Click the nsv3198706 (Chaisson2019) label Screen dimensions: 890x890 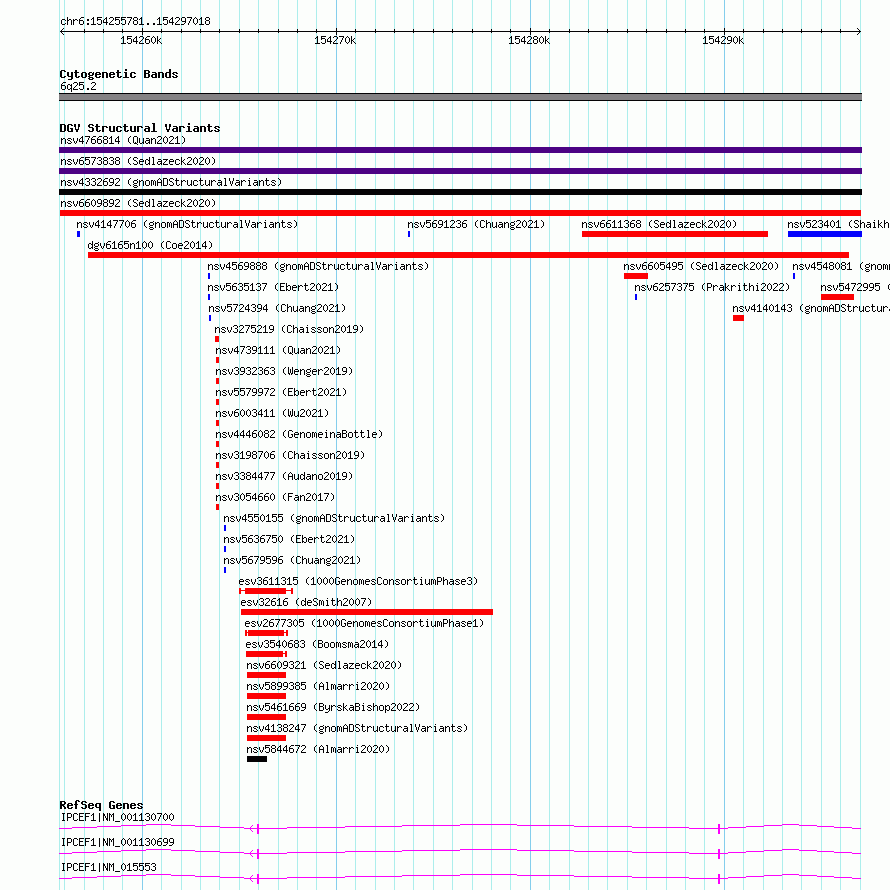pyautogui.click(x=290, y=455)
